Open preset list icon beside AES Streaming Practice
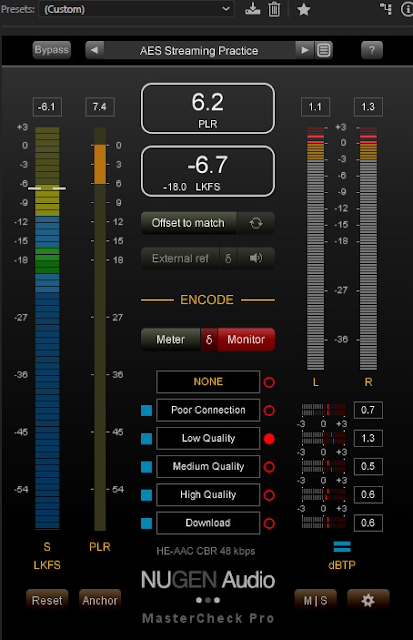The image size is (413, 640). [324, 50]
